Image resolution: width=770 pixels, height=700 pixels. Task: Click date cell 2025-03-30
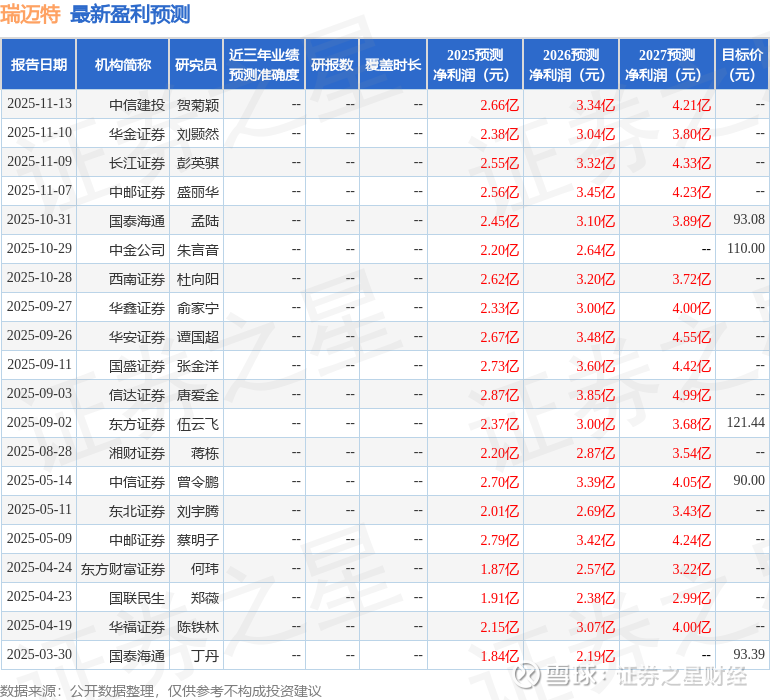39,654
